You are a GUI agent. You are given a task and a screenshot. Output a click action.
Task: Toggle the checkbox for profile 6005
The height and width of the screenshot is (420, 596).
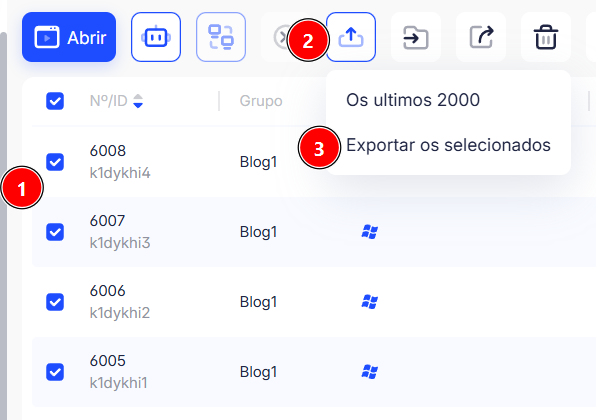click(55, 372)
